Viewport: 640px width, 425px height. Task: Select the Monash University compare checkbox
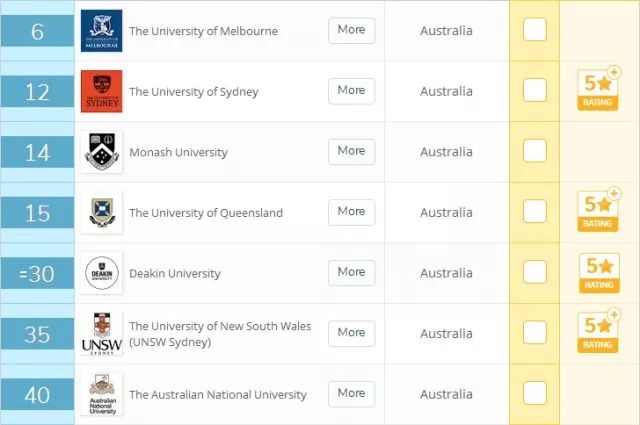pyautogui.click(x=535, y=151)
